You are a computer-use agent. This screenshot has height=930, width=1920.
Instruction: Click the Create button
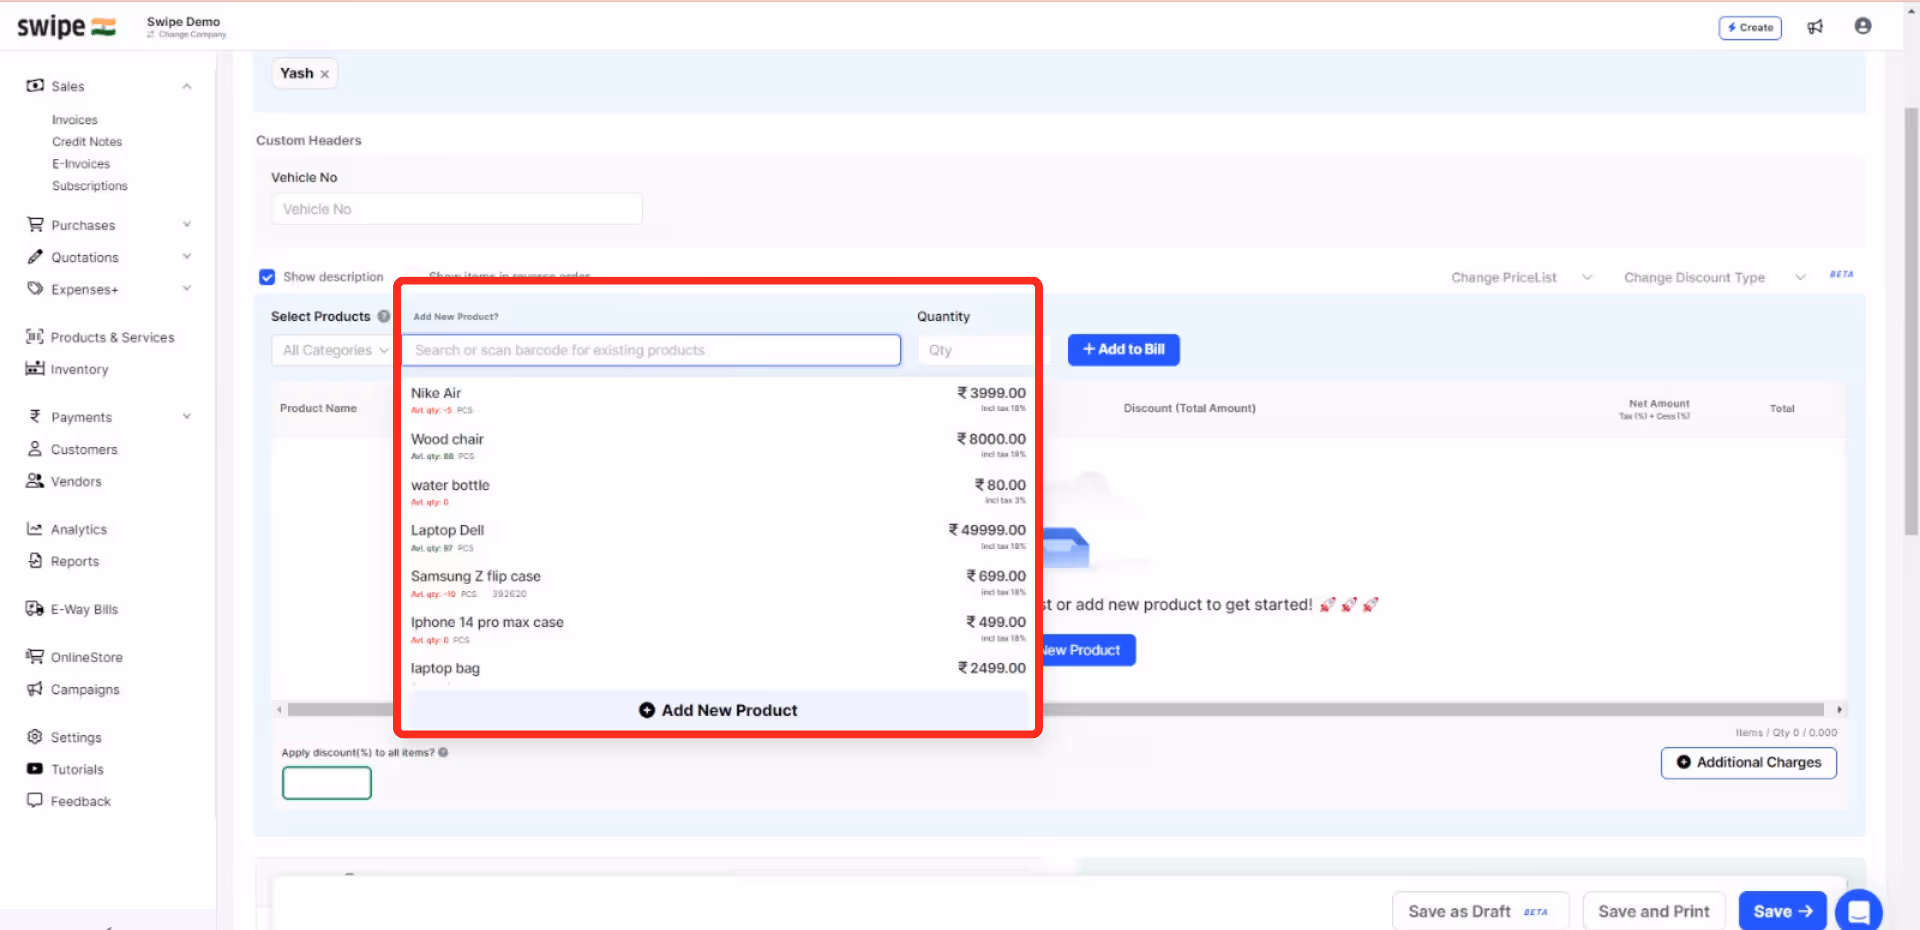(1750, 27)
